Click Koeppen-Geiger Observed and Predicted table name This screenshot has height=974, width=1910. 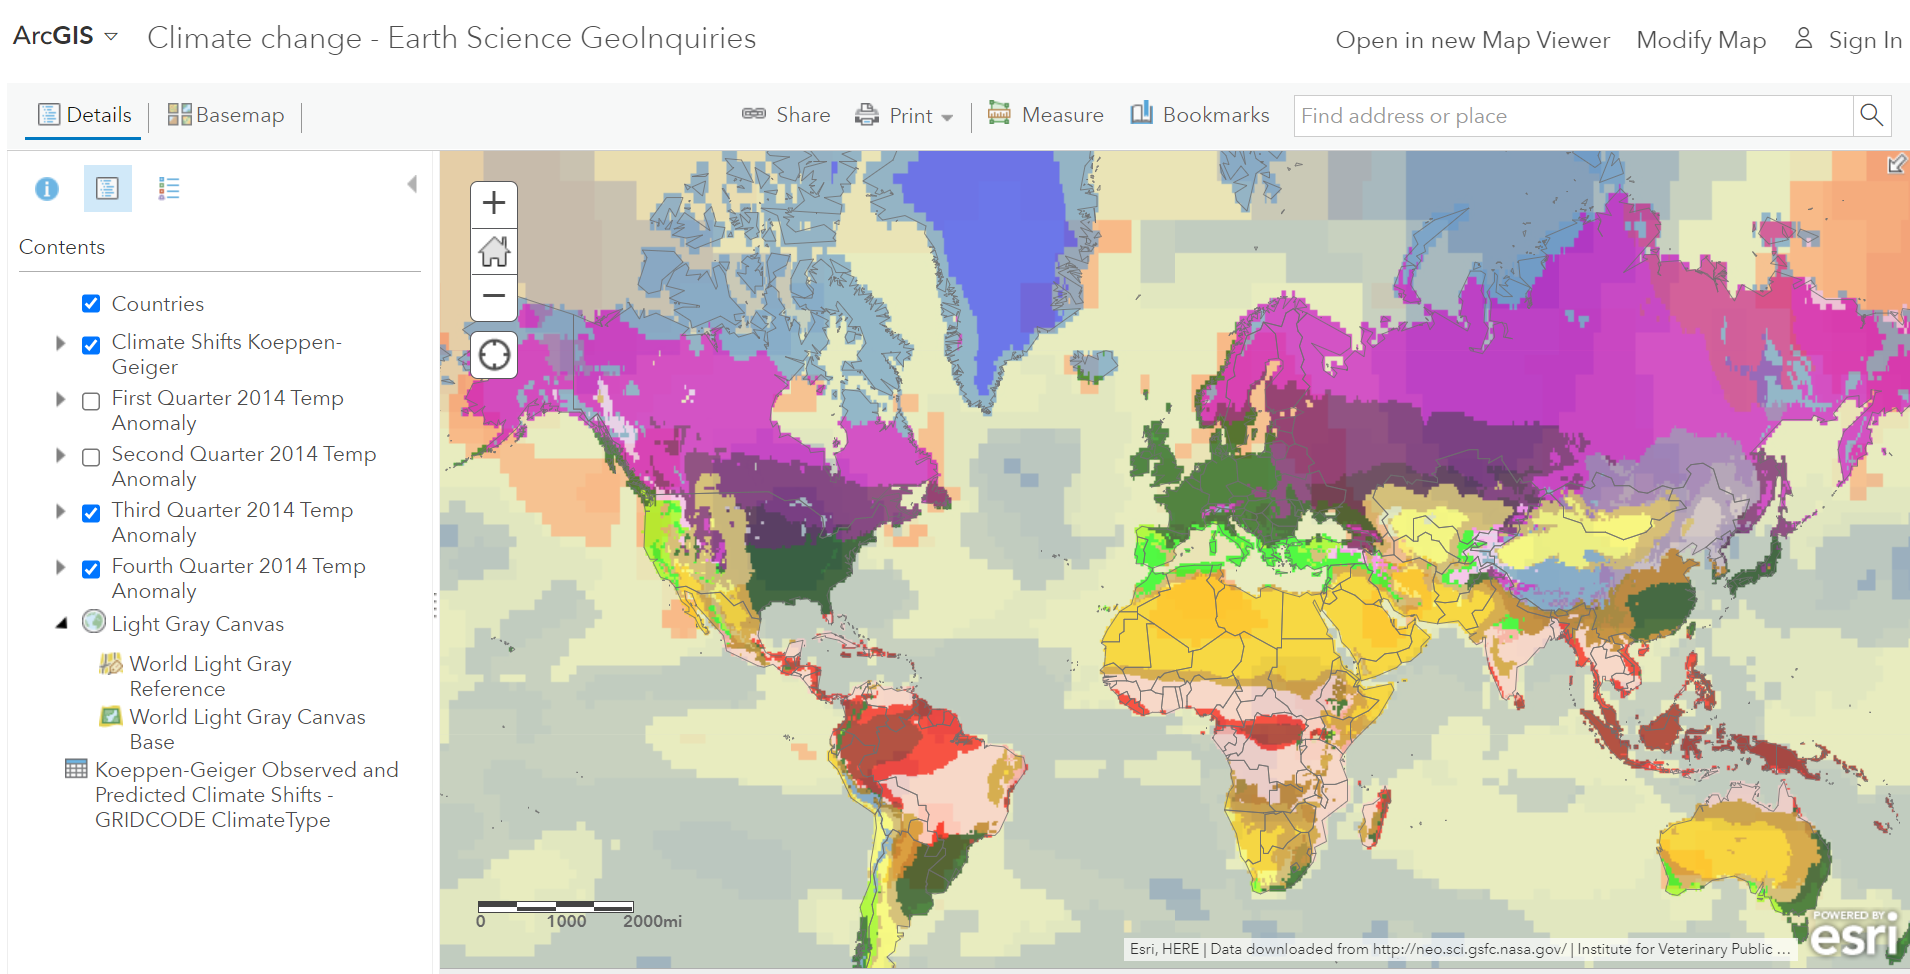point(247,795)
